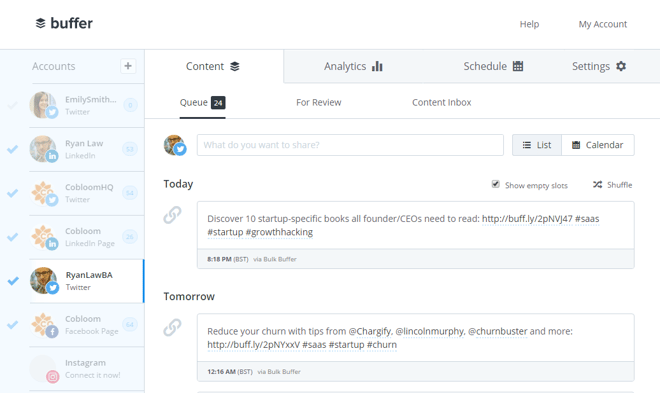The height and width of the screenshot is (393, 660).
Task: Click the CobloomHQ logo avatar
Action: 43,193
